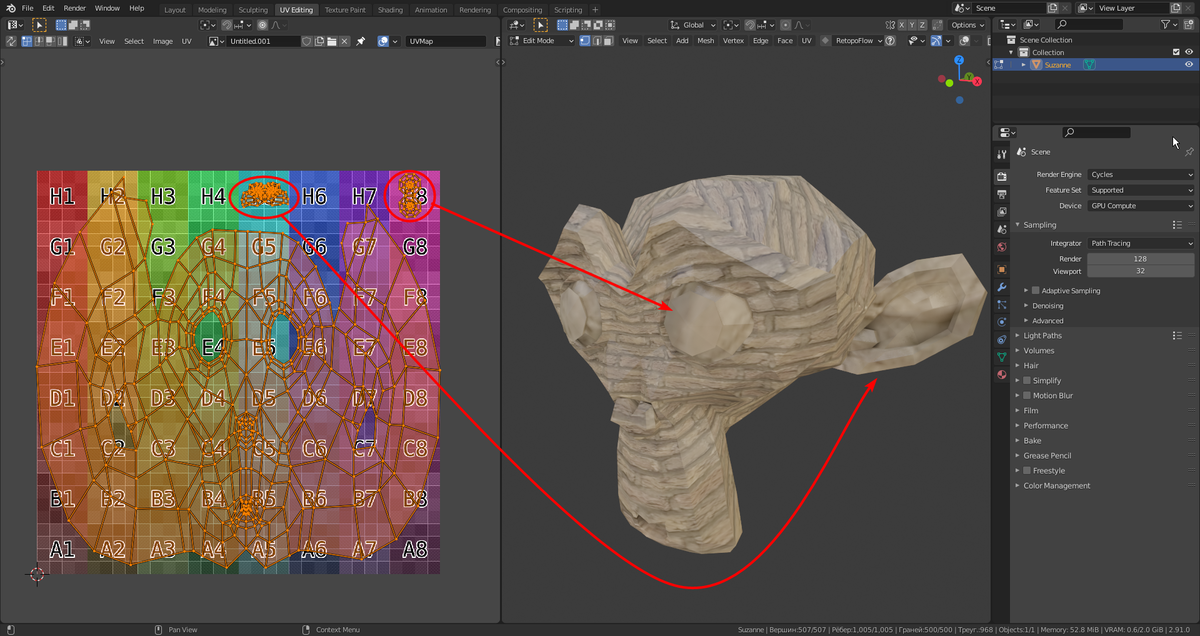The image size is (1200, 636).
Task: Open Sampling presets list icon
Action: [1177, 225]
